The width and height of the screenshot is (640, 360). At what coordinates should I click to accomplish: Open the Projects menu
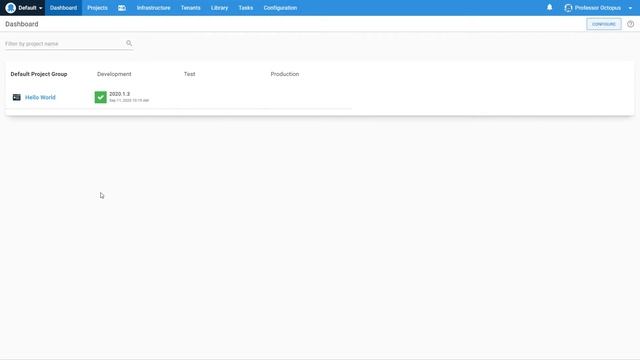point(97,8)
